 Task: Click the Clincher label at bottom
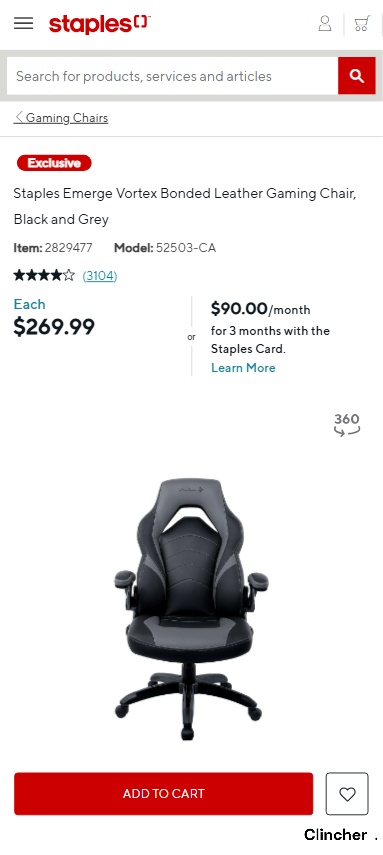point(336,835)
